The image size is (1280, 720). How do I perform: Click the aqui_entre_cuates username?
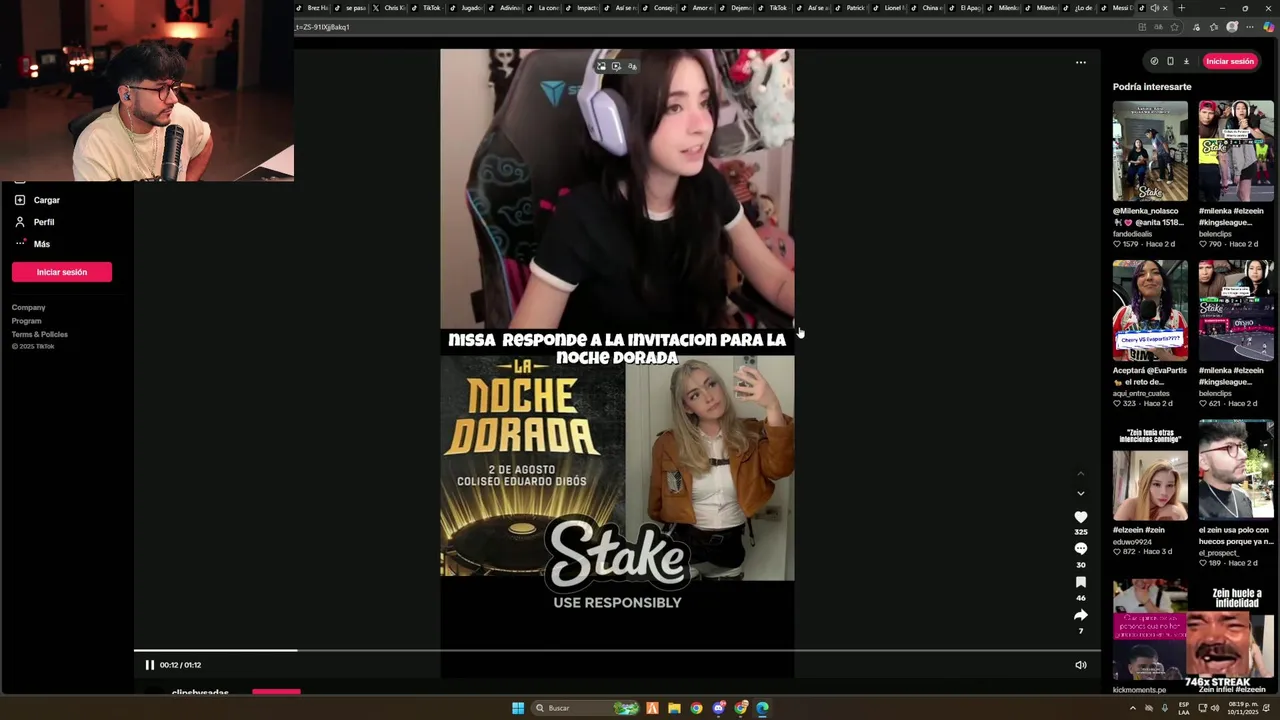point(1141,393)
